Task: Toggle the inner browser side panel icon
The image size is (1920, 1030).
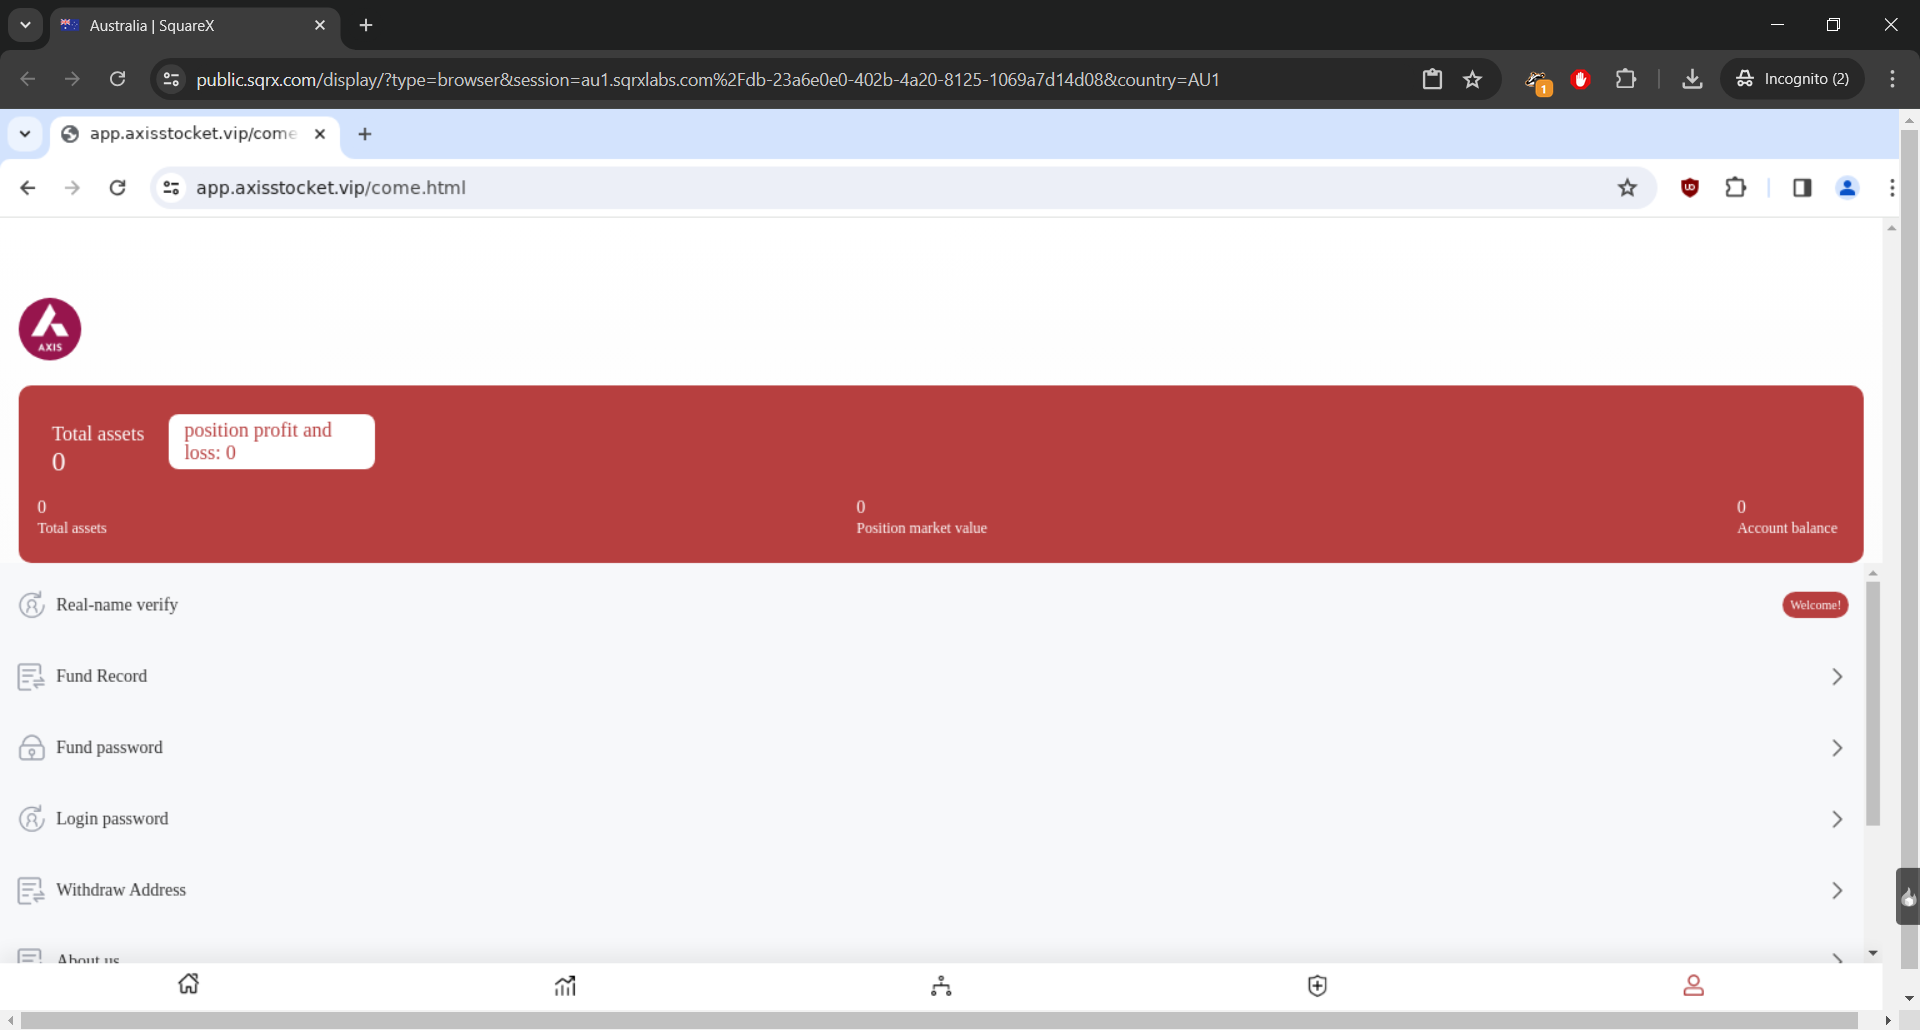Action: click(1802, 188)
